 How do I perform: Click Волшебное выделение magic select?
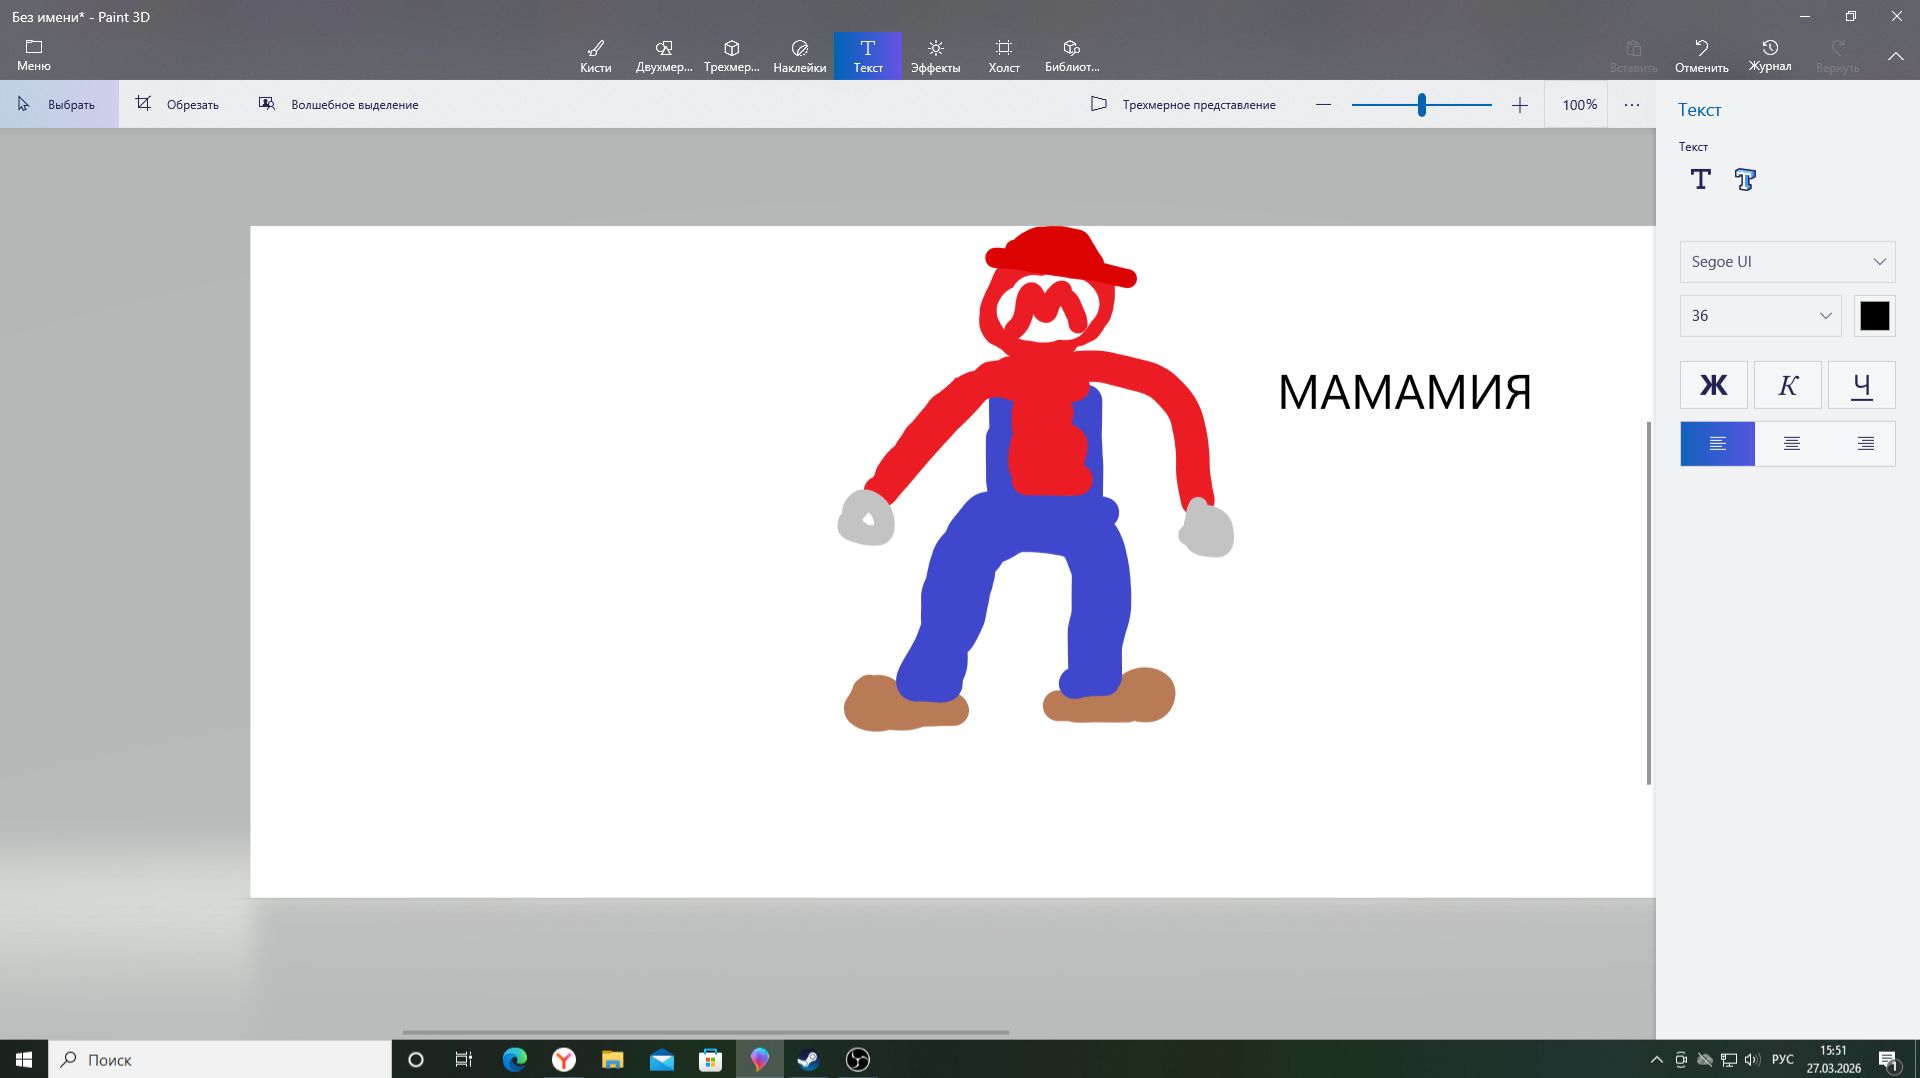[x=339, y=105]
